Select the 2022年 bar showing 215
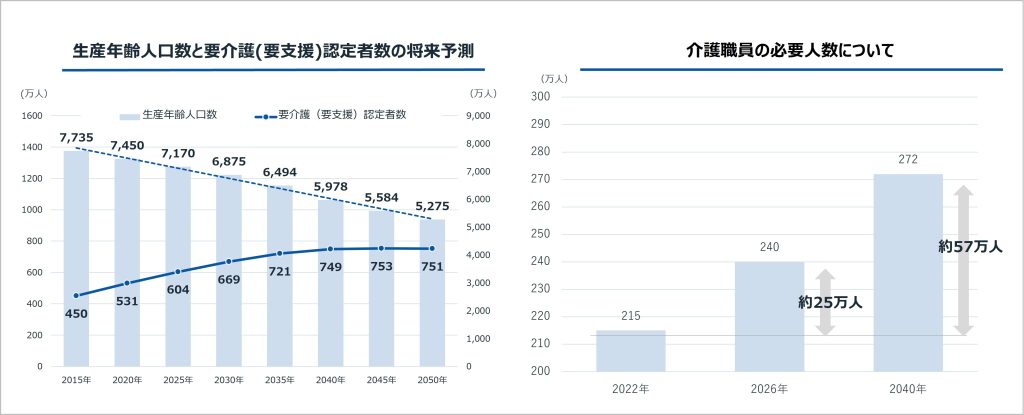This screenshot has width=1024, height=415. pos(630,350)
